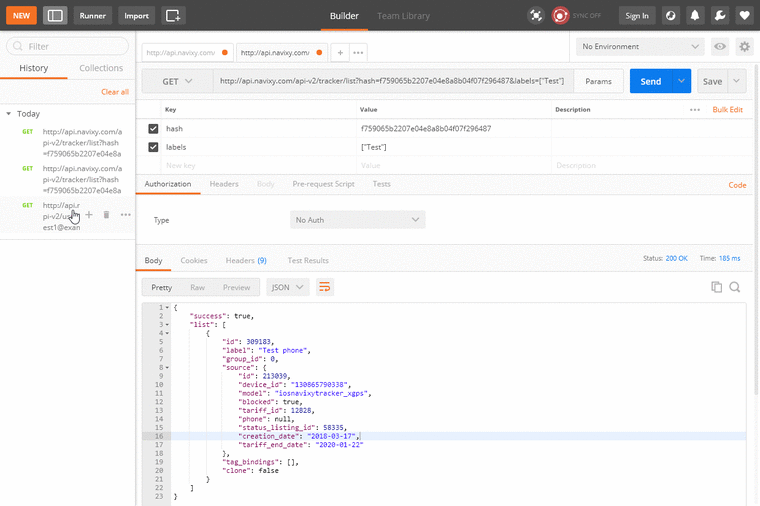Open the No Auth type dropdown
The height and width of the screenshot is (506, 760).
pos(357,220)
